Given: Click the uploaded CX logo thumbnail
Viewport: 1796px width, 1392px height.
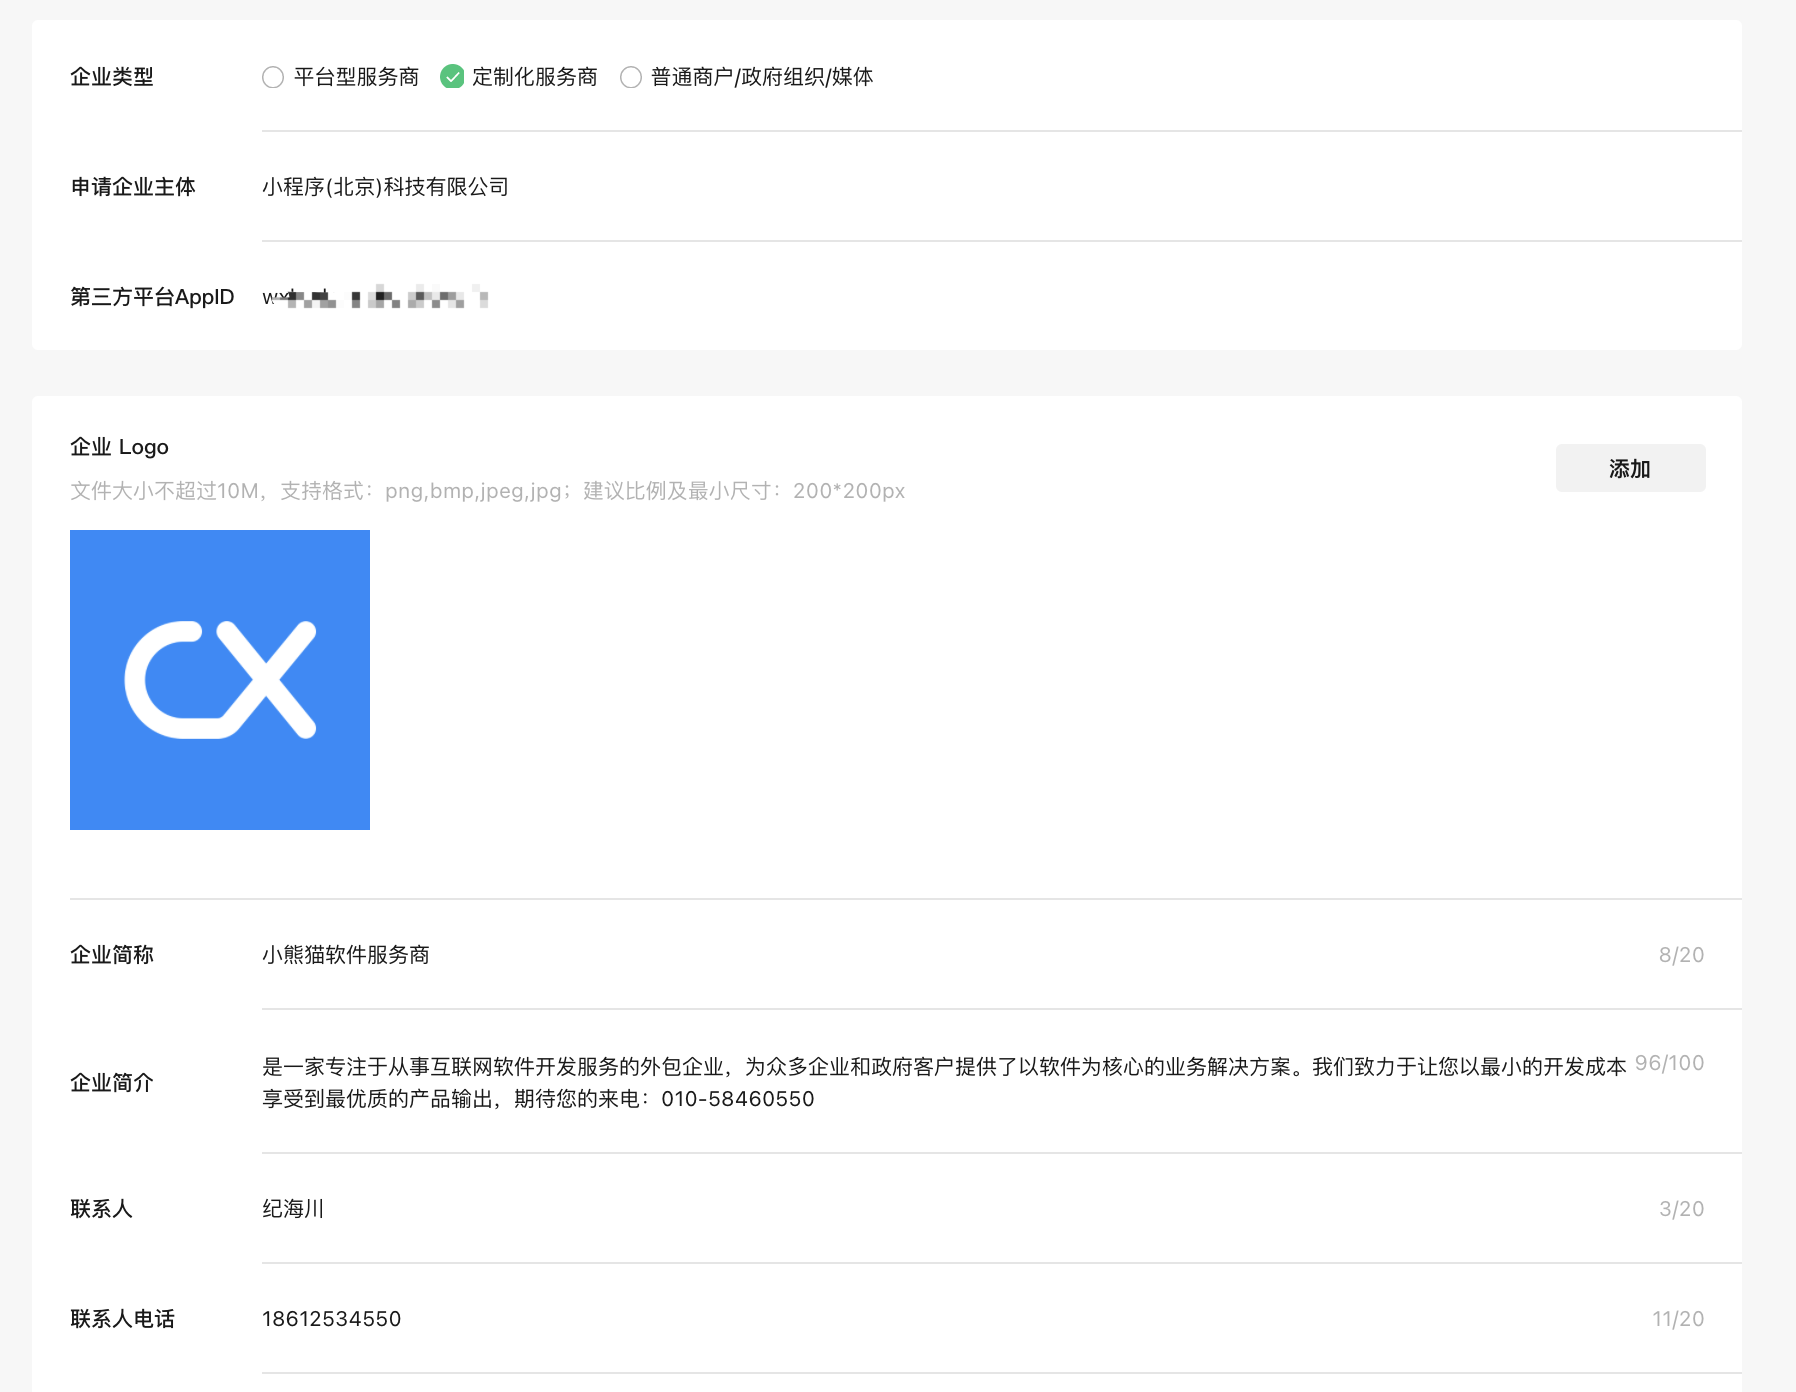Looking at the screenshot, I should [x=220, y=680].
